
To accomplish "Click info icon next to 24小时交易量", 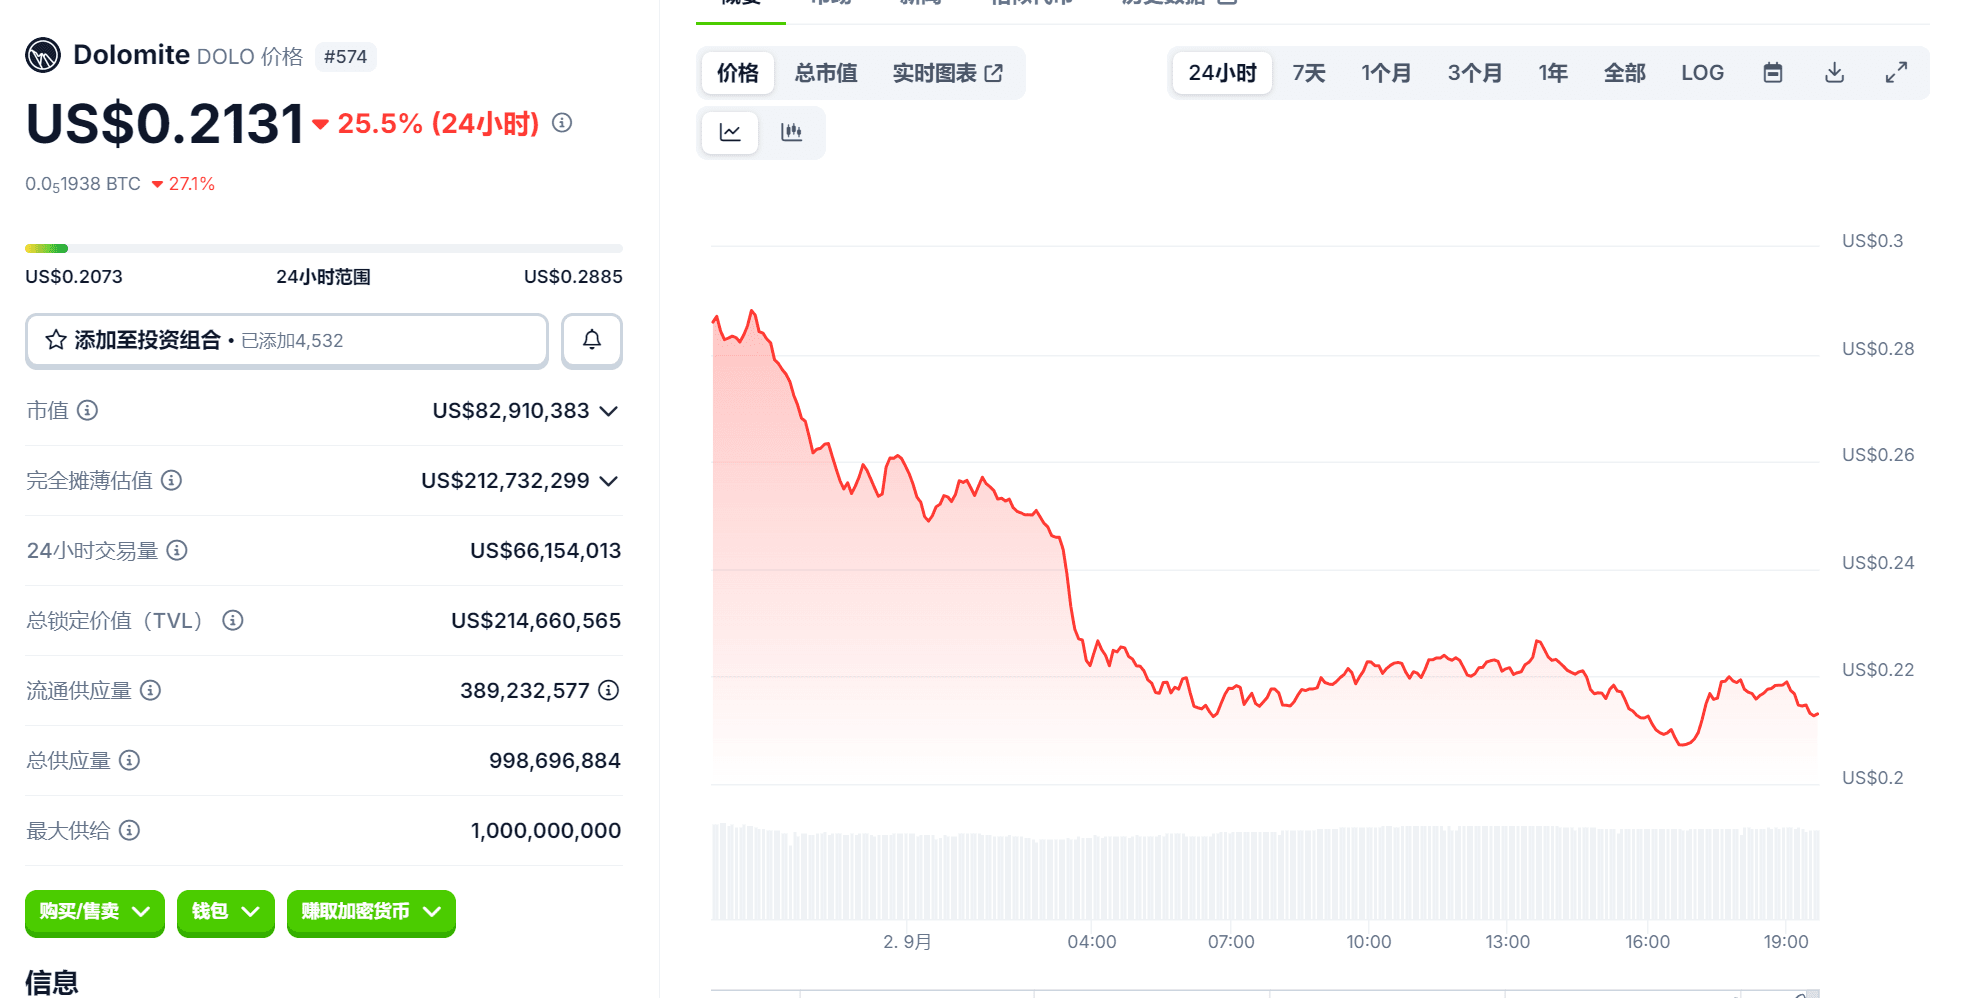I will tap(177, 550).
